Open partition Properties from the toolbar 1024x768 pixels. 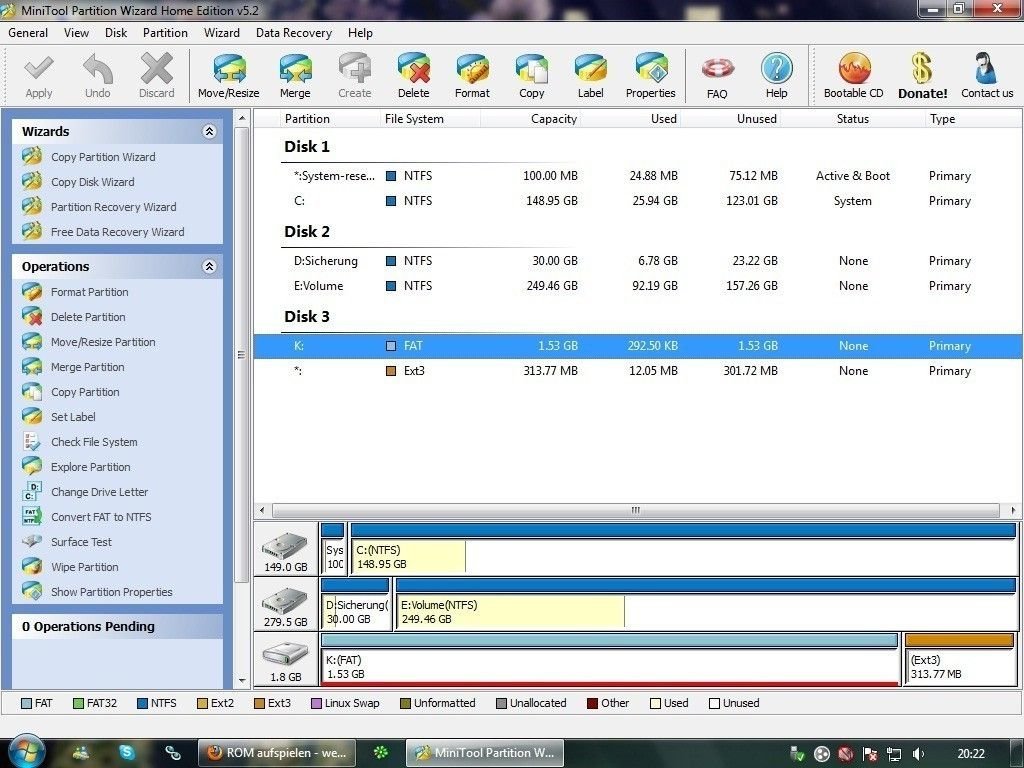(650, 76)
